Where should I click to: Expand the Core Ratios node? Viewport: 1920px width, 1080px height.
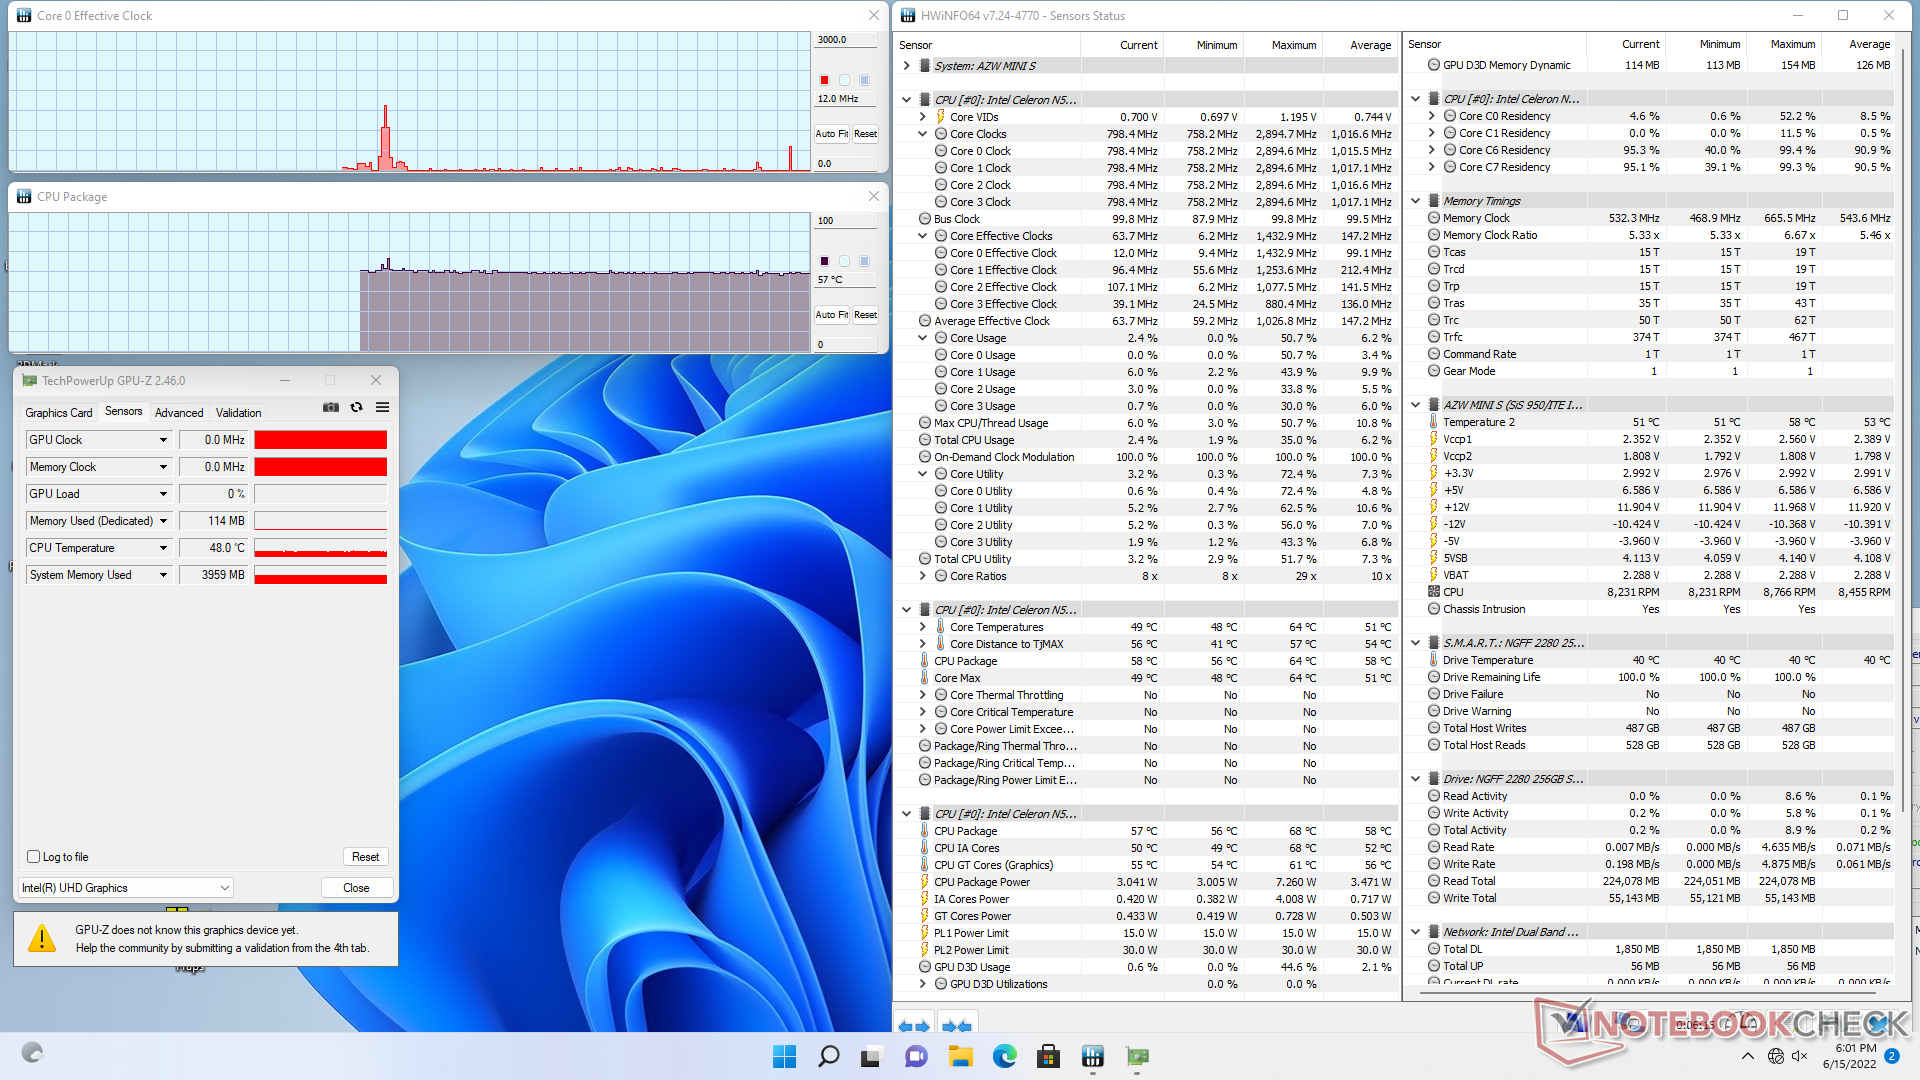tap(922, 576)
